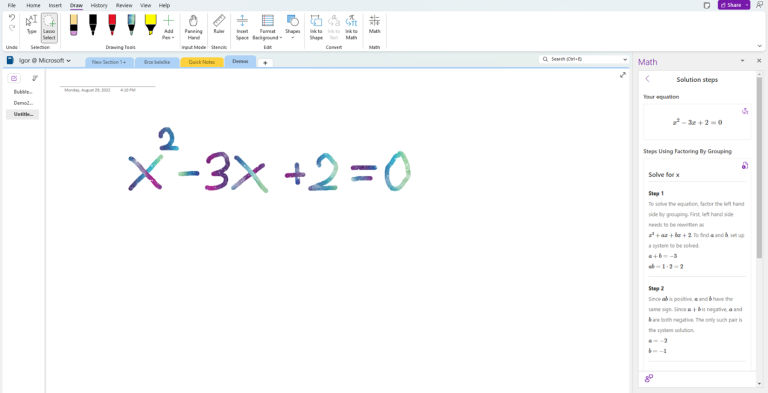Choose the eraser tool in Drawing Tools
Screen dimensions: 768x393
pos(73,25)
